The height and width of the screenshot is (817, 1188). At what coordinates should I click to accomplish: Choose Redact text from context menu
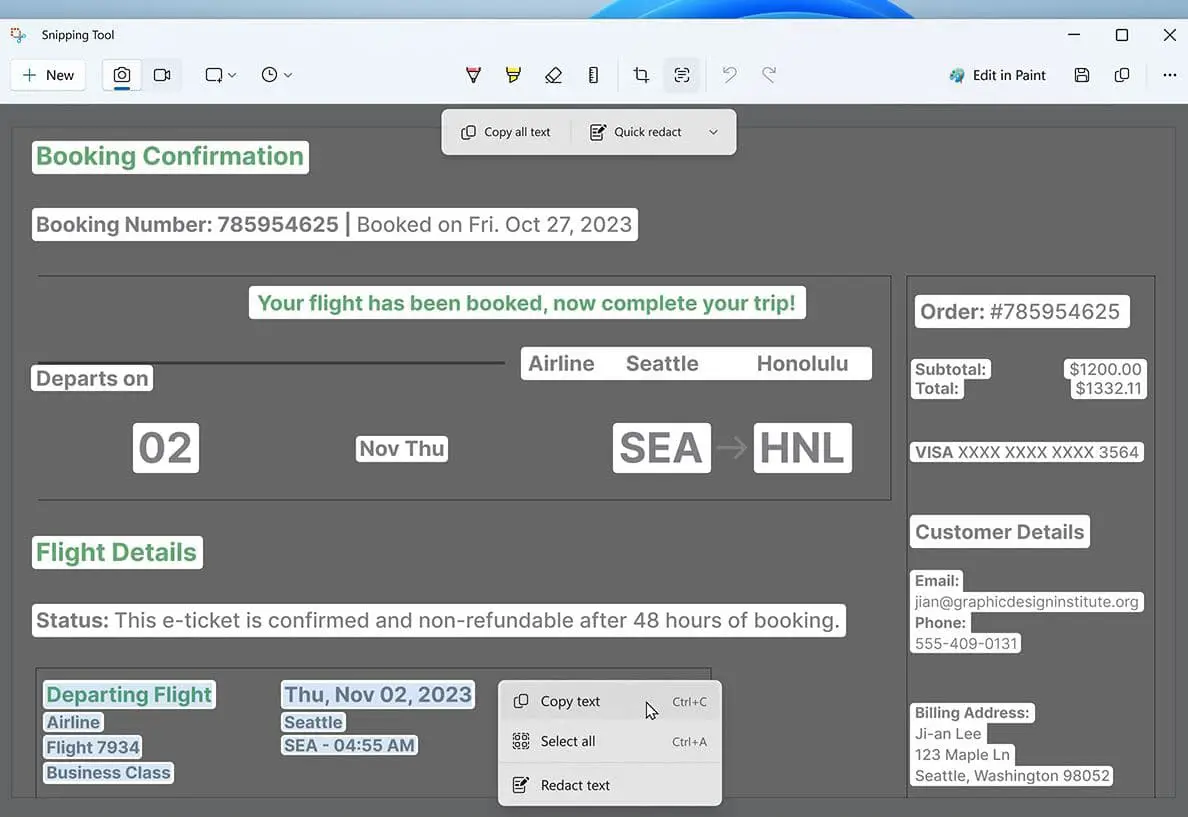575,785
